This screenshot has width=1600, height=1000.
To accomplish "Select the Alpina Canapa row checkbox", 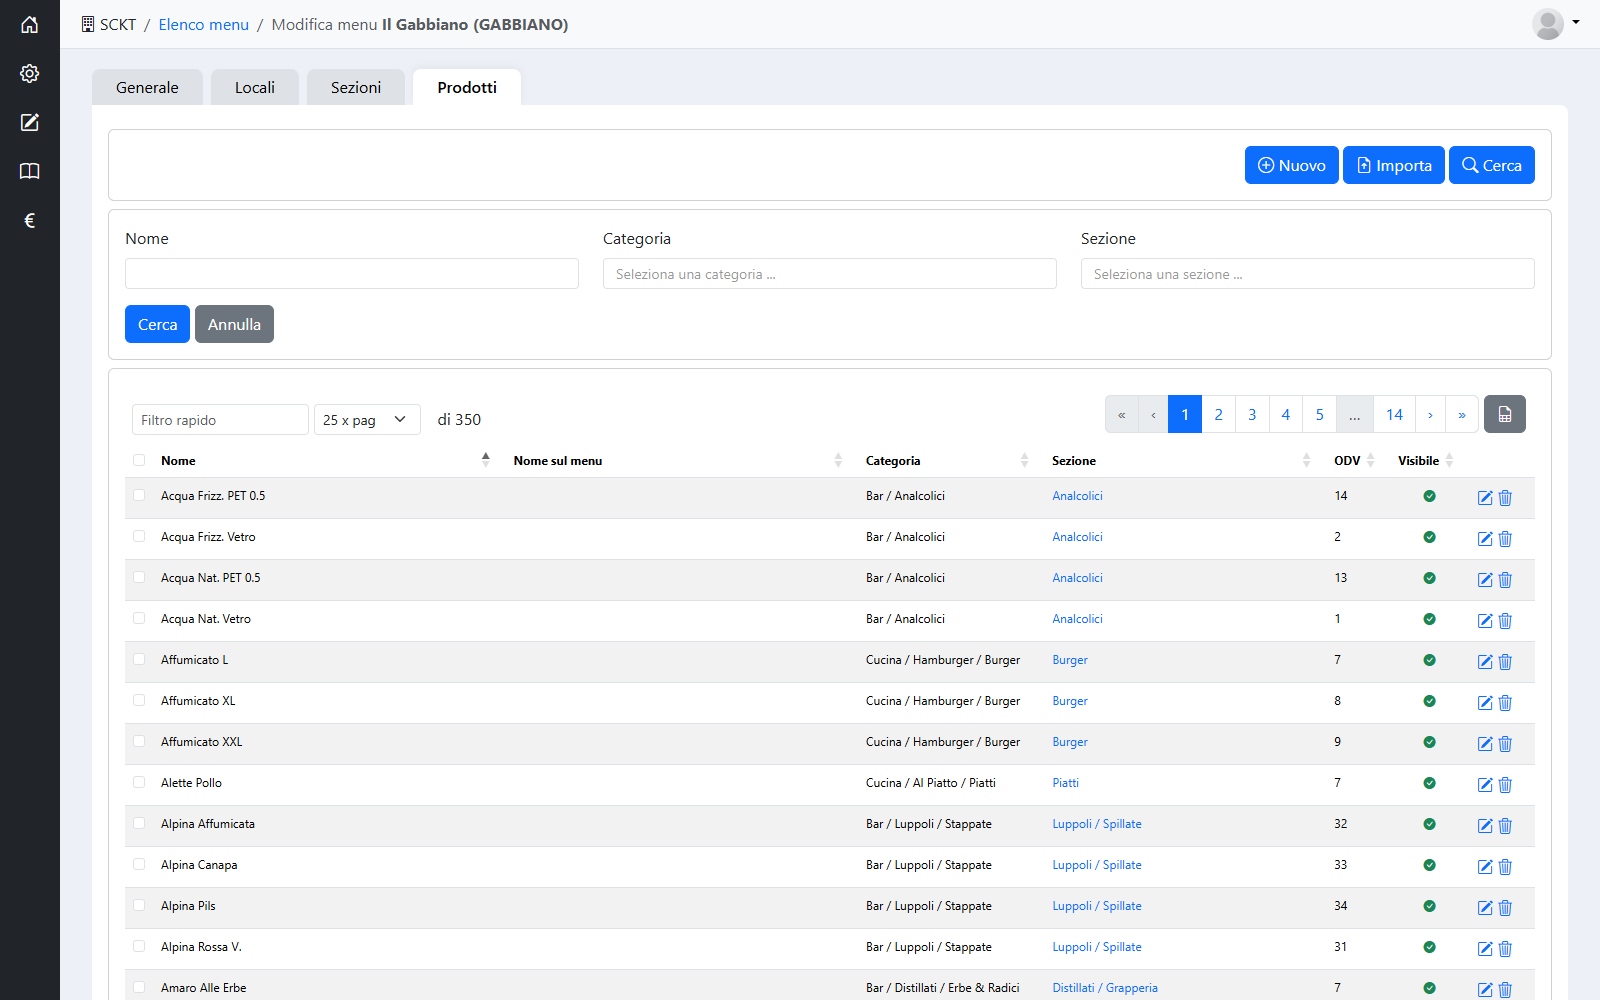I will 139,864.
